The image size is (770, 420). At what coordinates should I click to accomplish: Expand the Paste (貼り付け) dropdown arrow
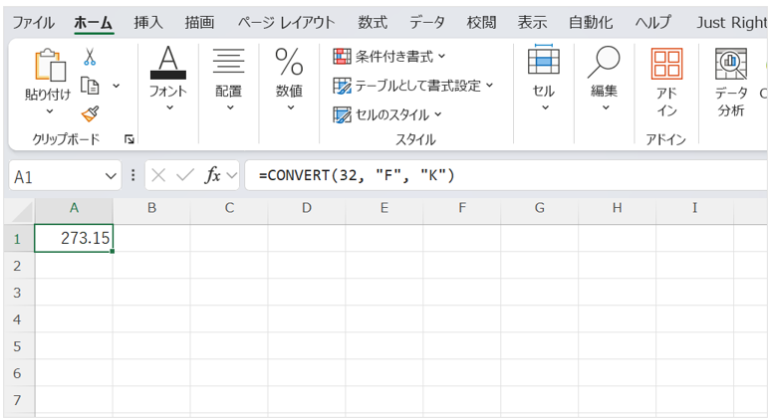(x=49, y=112)
